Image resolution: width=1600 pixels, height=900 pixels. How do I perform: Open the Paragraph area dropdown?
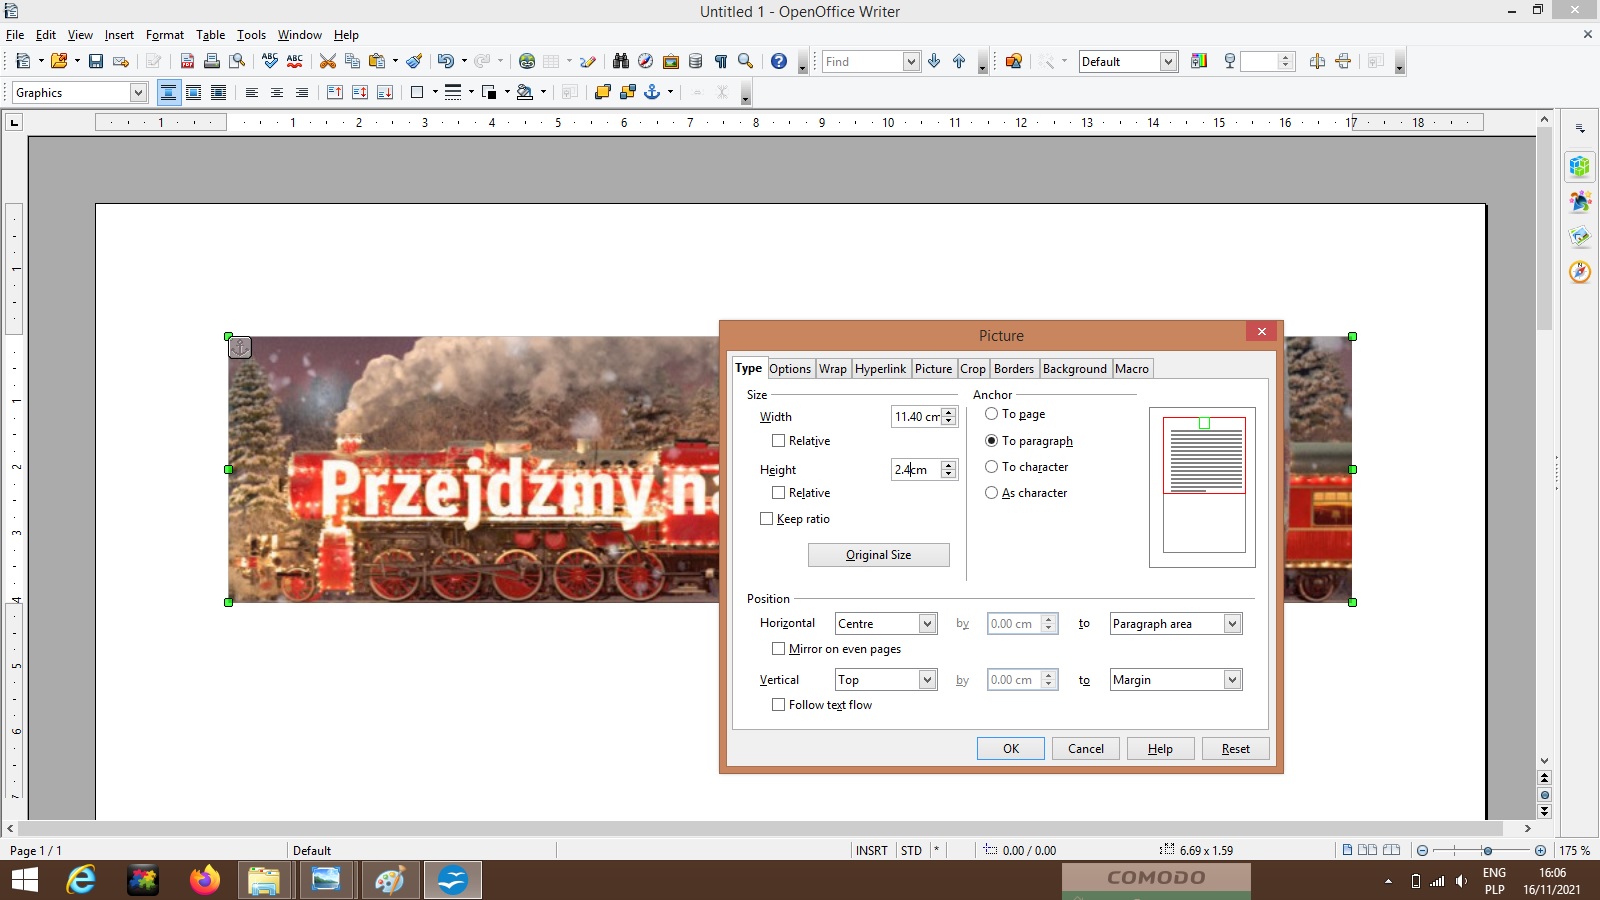pyautogui.click(x=1232, y=624)
